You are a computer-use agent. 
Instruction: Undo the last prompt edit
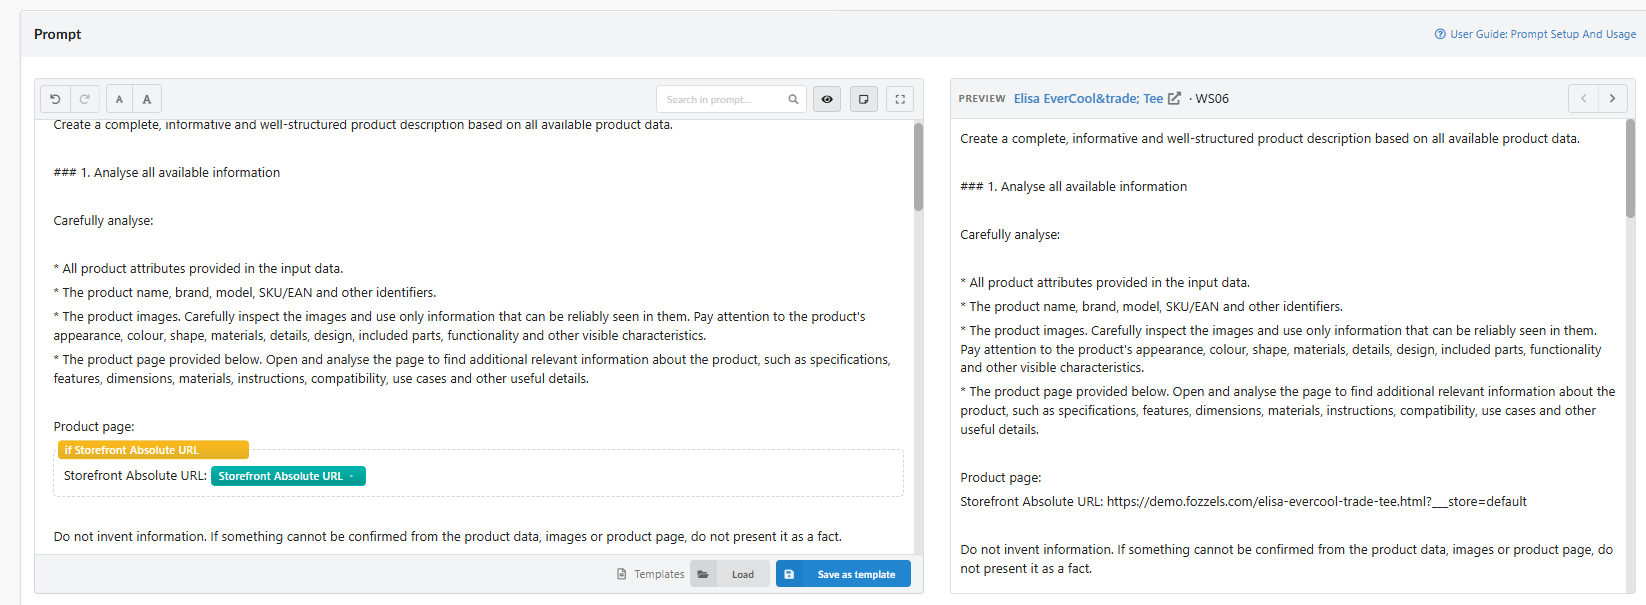(55, 99)
